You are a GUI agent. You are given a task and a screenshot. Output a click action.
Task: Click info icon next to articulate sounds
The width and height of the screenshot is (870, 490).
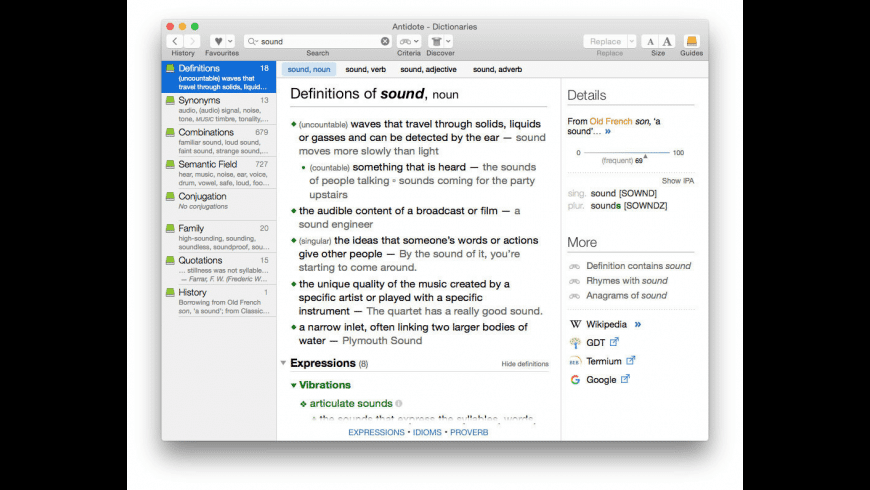point(399,403)
